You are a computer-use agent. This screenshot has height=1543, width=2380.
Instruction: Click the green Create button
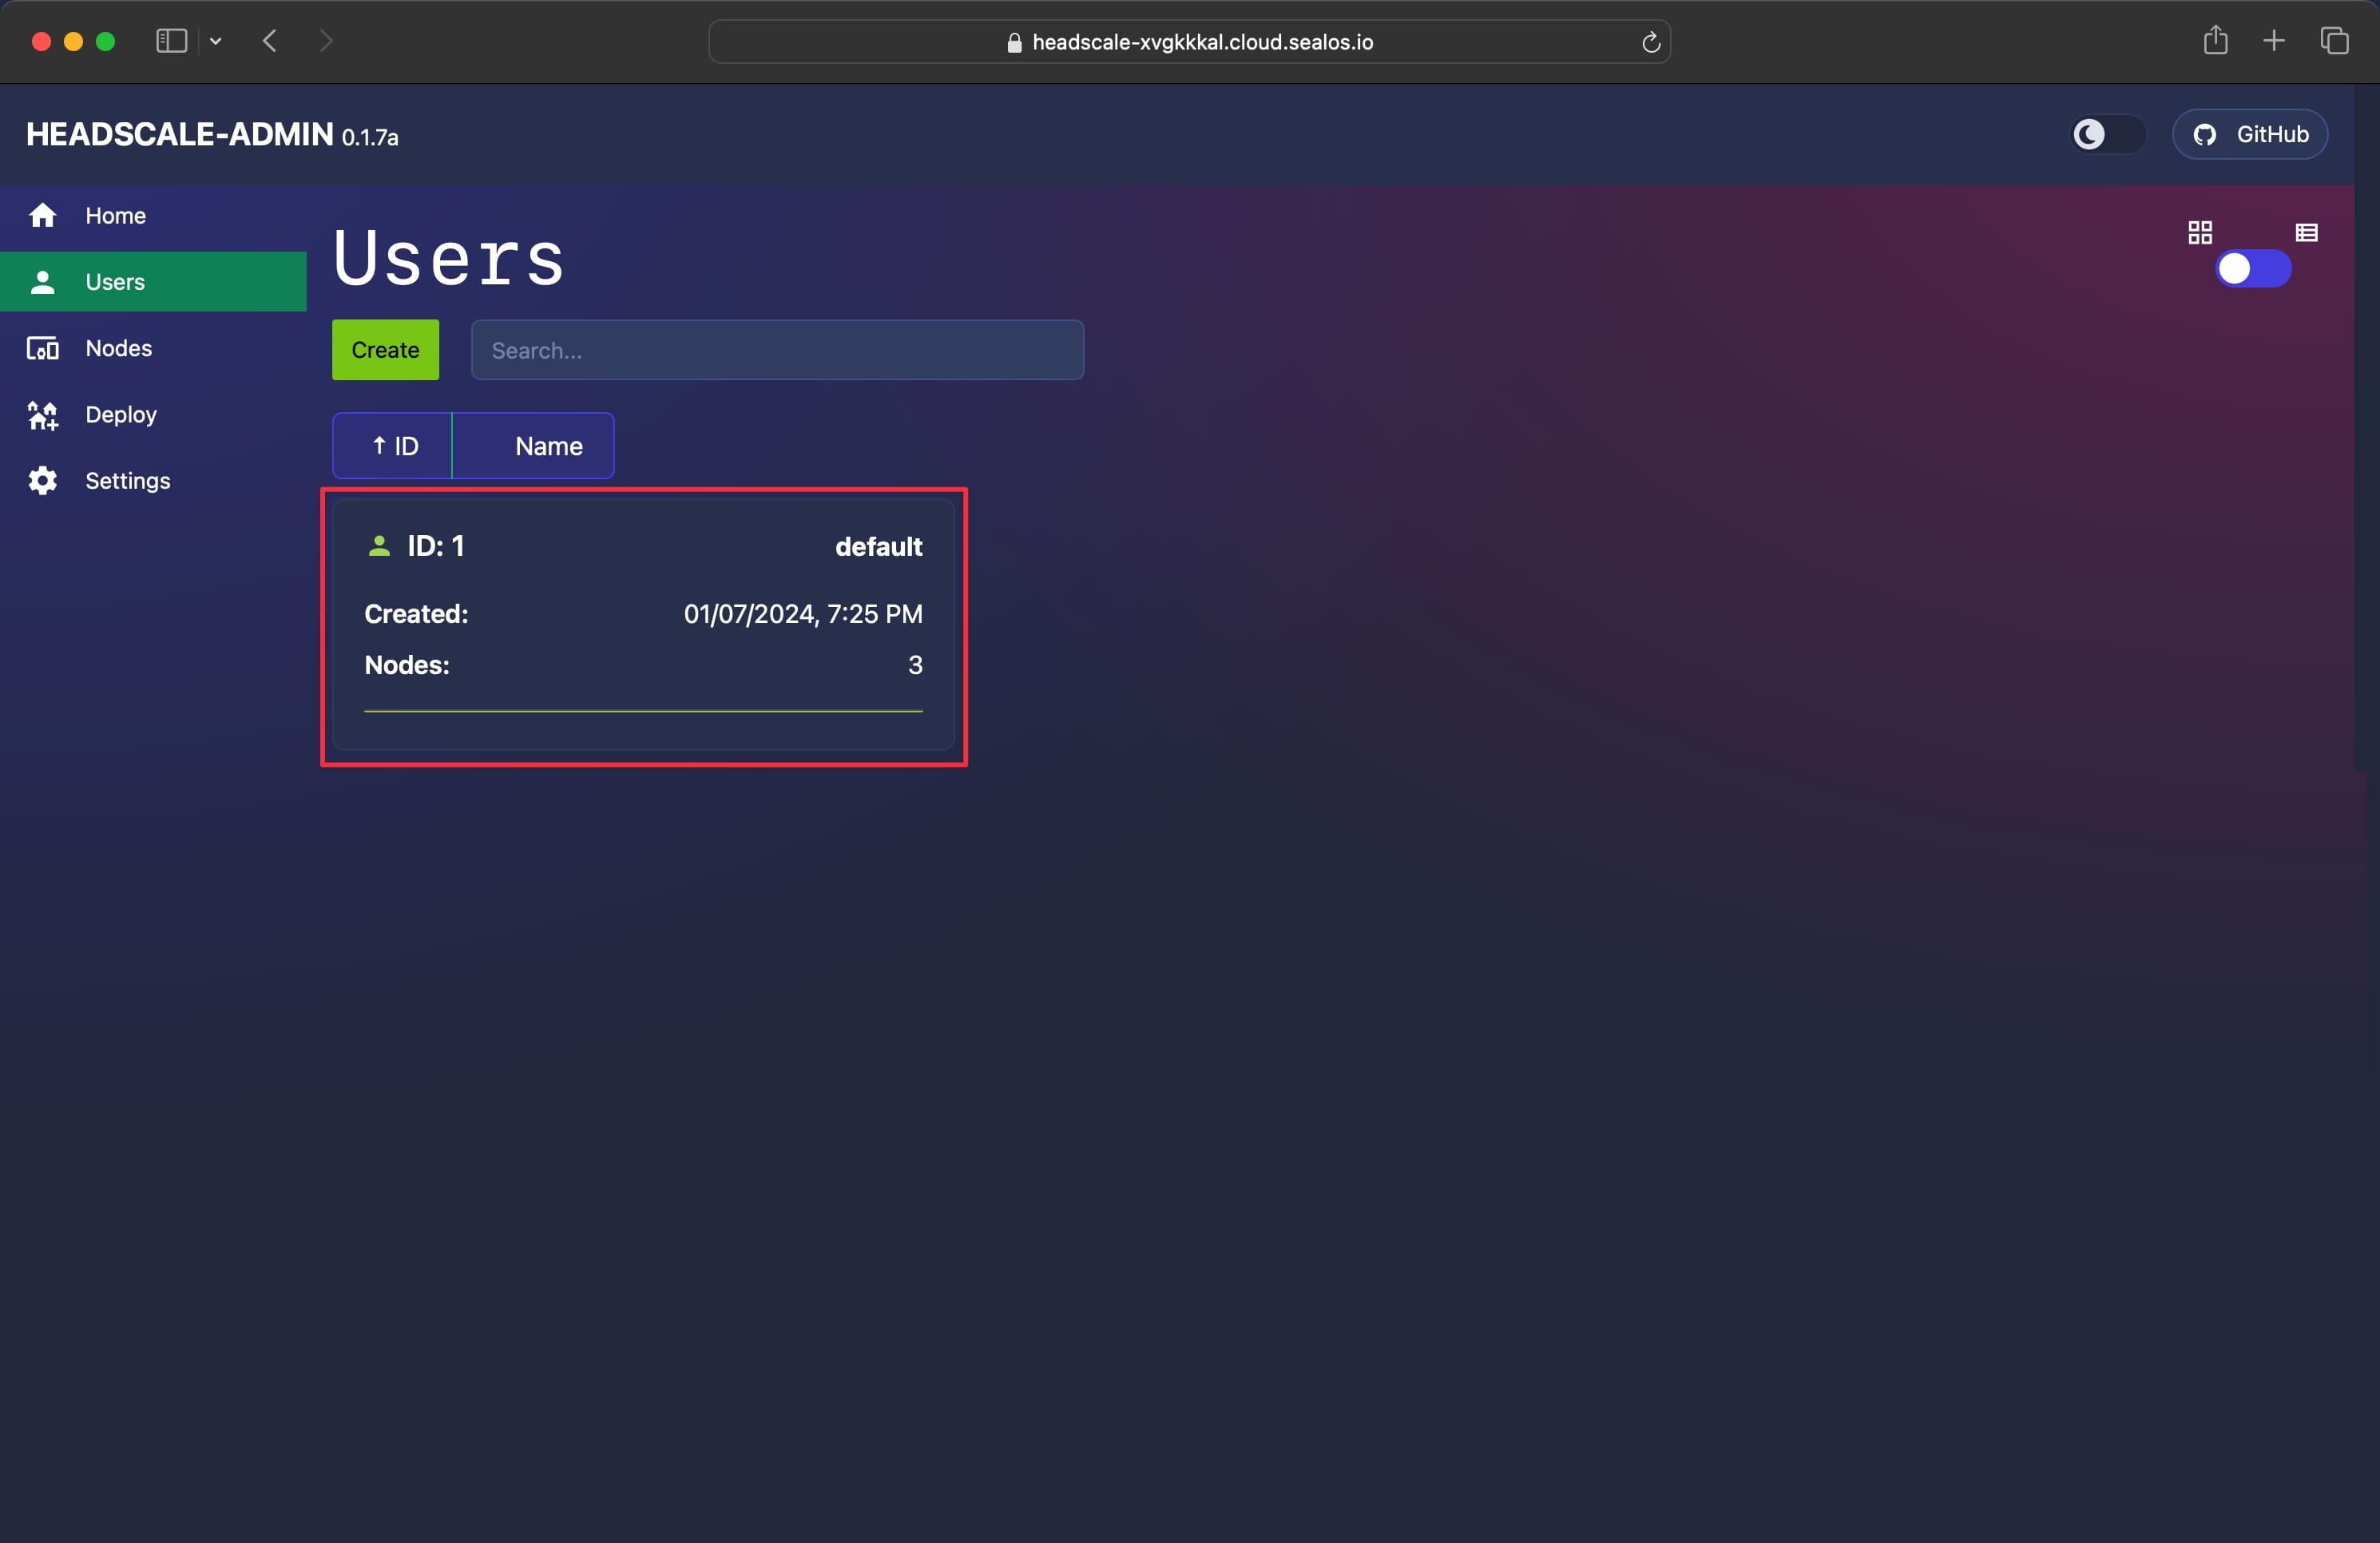click(x=385, y=350)
